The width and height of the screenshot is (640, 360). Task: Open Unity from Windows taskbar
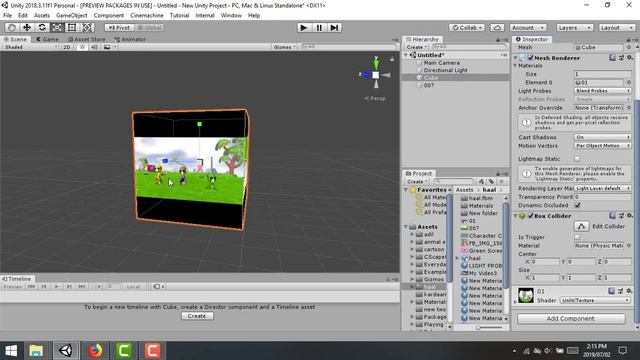[x=66, y=351]
